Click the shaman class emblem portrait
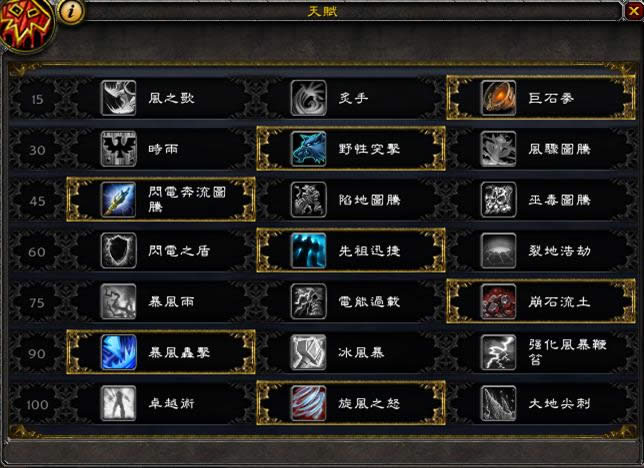Screen dimensions: 644x468 tap(25, 25)
